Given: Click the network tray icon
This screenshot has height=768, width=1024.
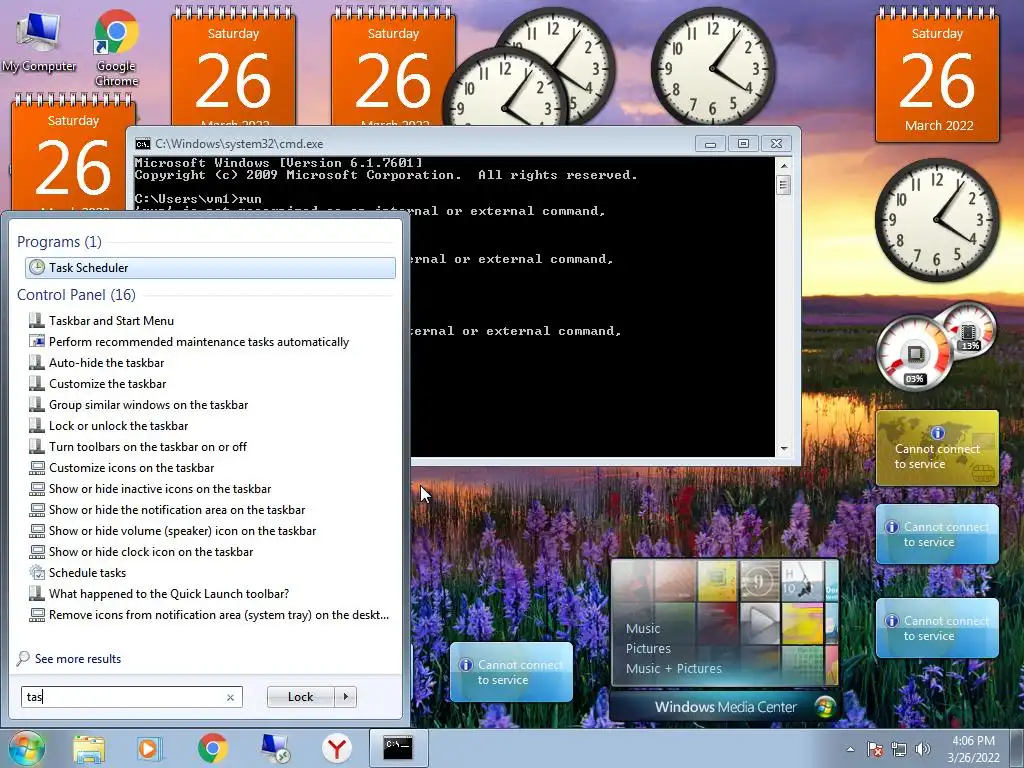Looking at the screenshot, I should point(899,749).
